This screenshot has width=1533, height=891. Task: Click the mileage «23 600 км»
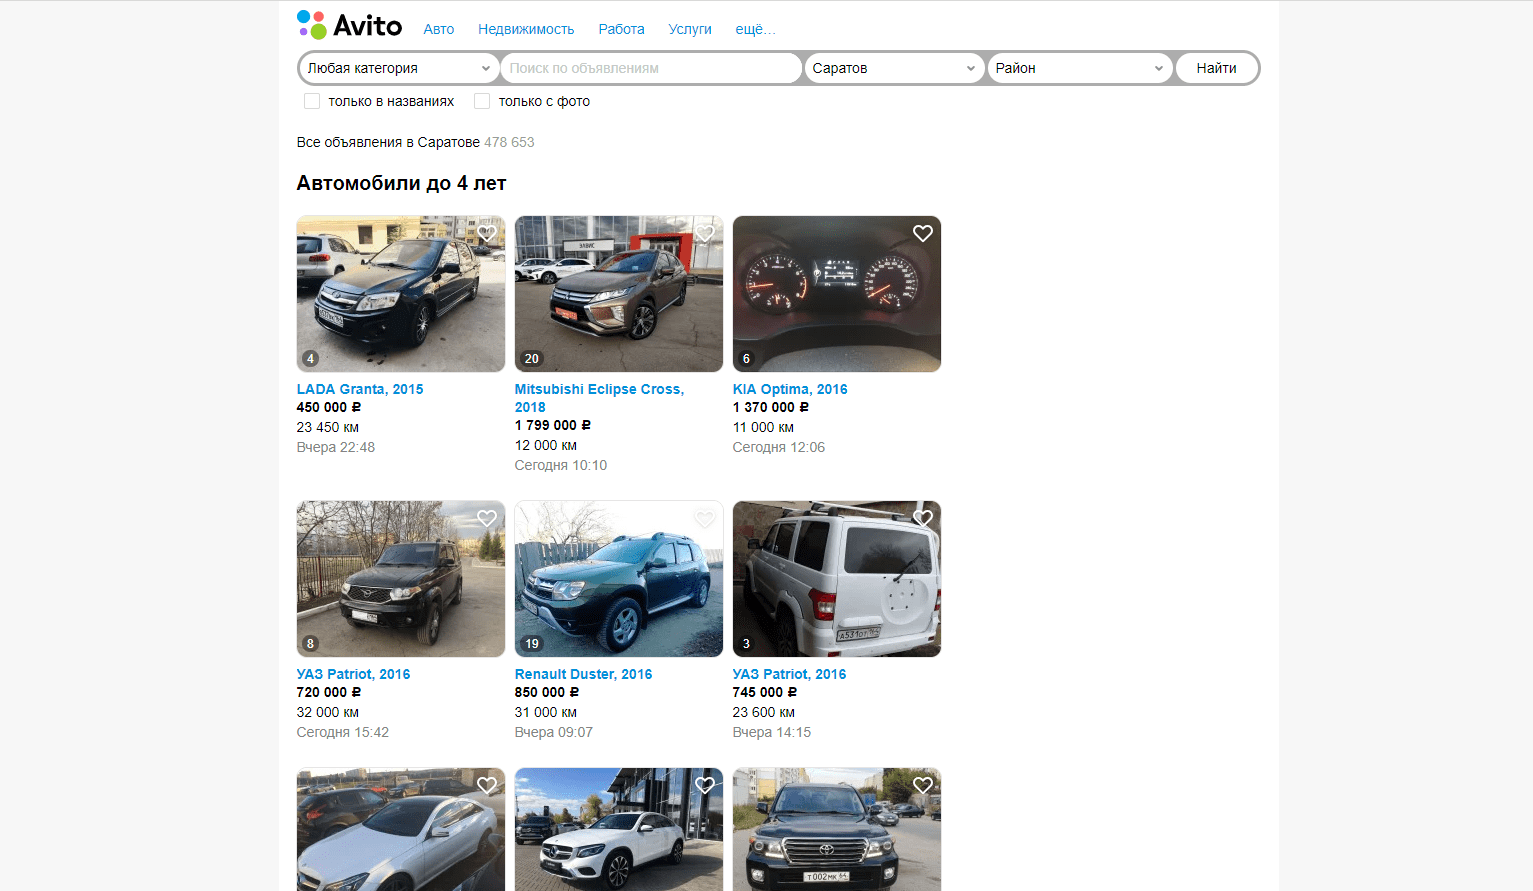click(x=764, y=712)
